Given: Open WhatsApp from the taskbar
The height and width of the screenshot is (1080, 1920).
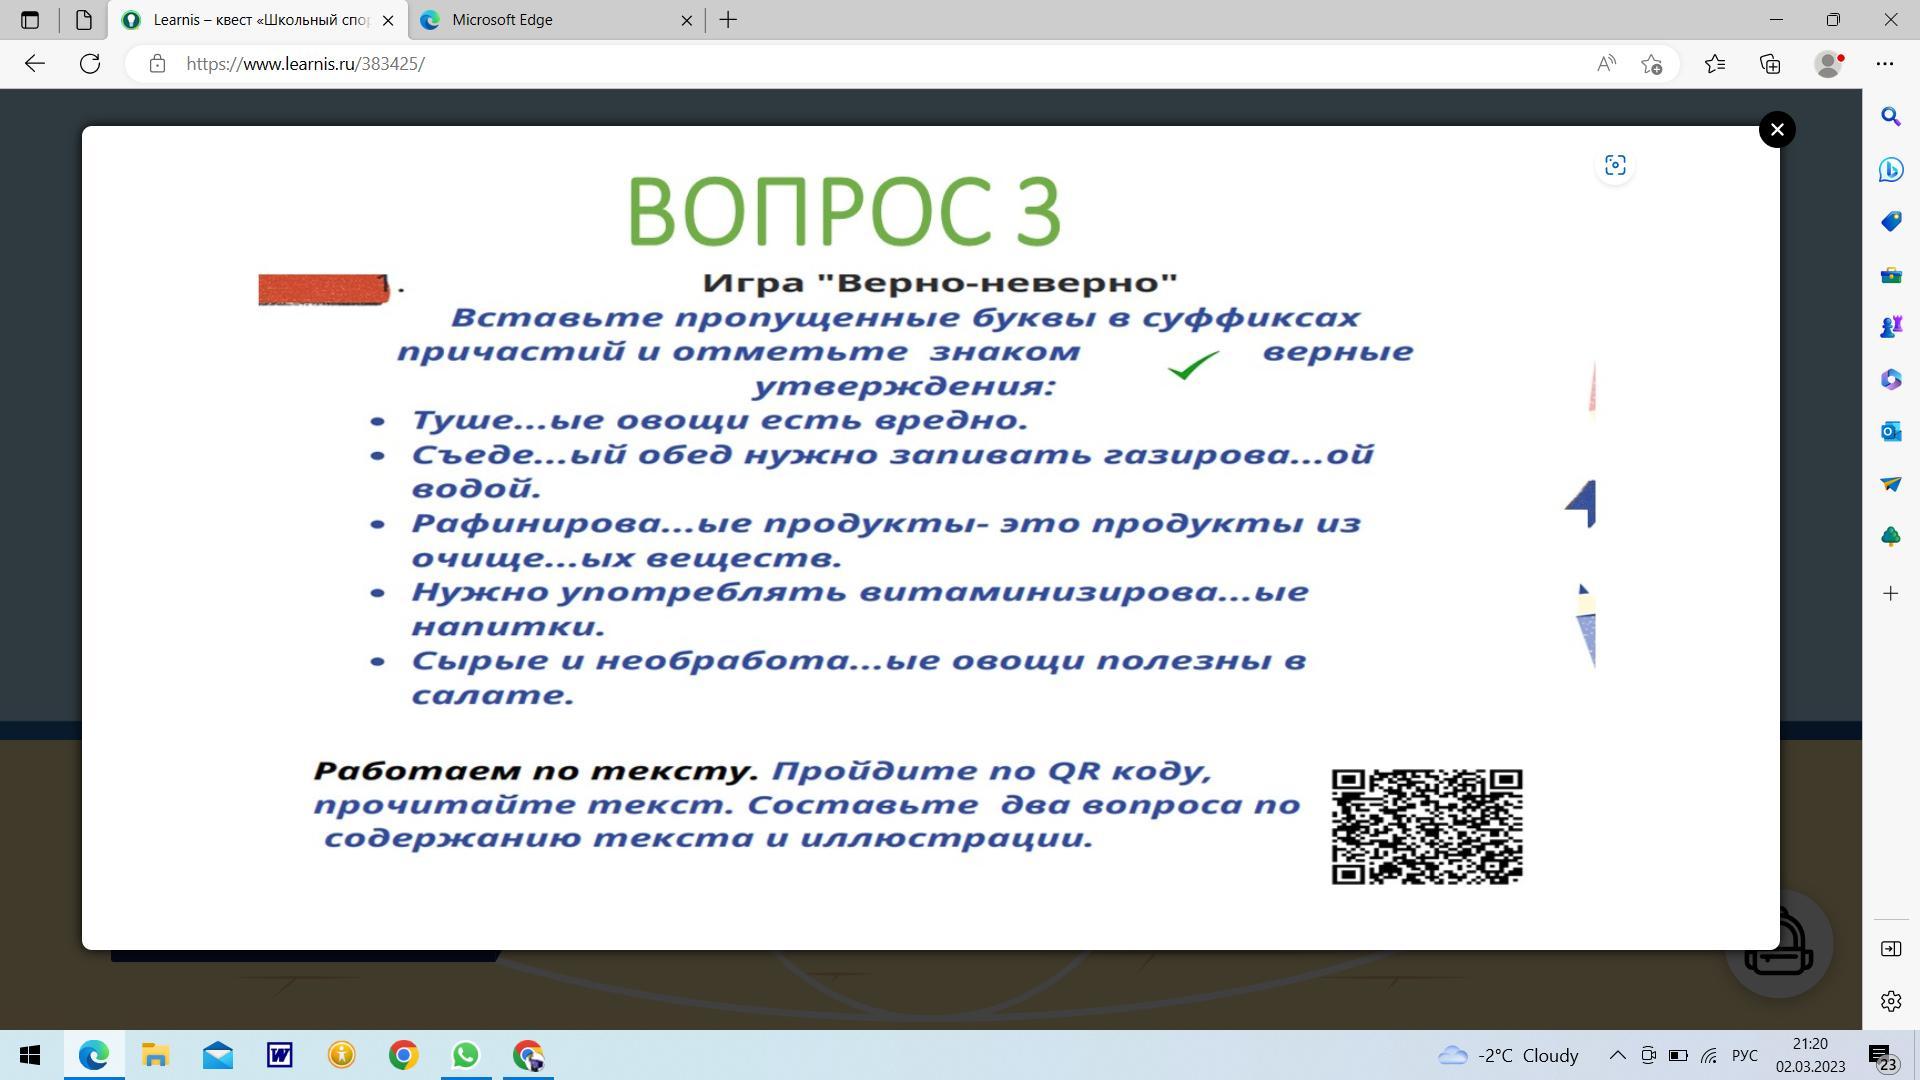Looking at the screenshot, I should (465, 1056).
